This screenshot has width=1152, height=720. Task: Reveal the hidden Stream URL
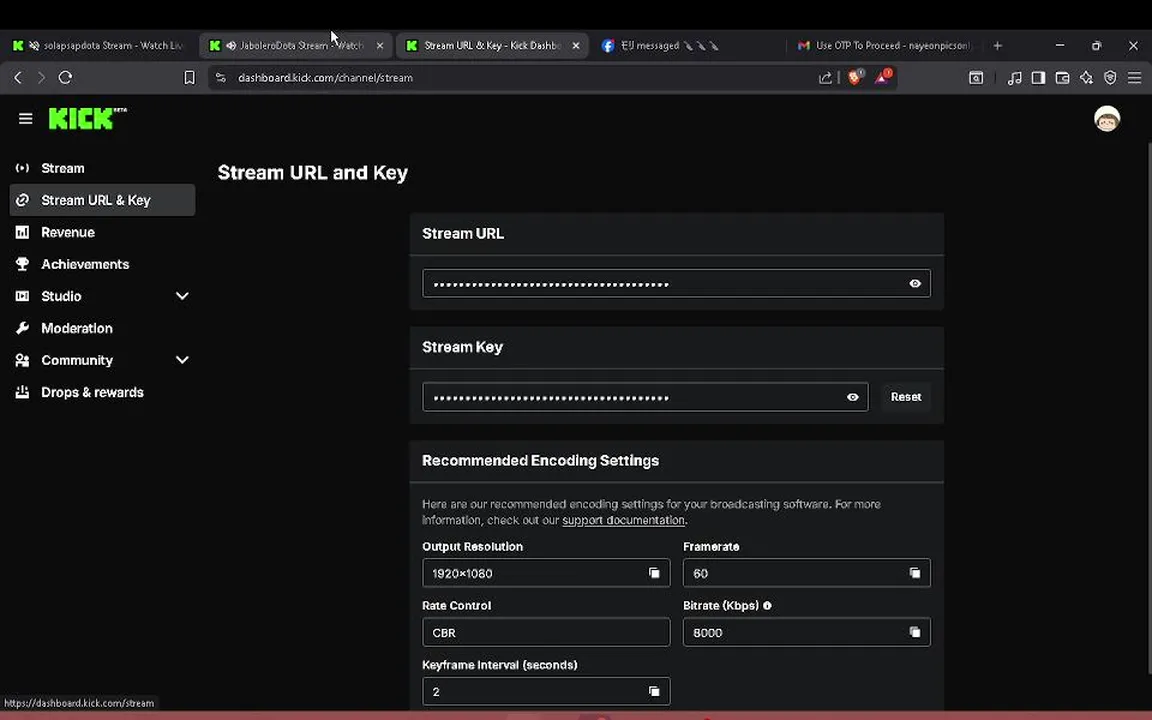click(x=914, y=284)
